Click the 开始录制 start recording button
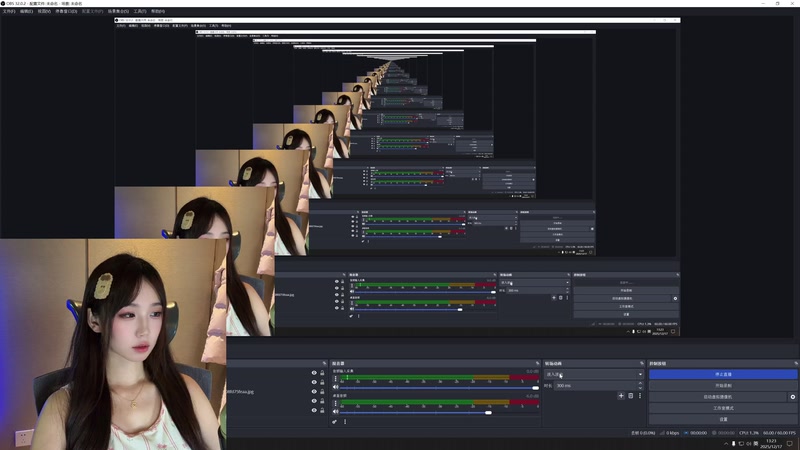The image size is (800, 450). [723, 385]
